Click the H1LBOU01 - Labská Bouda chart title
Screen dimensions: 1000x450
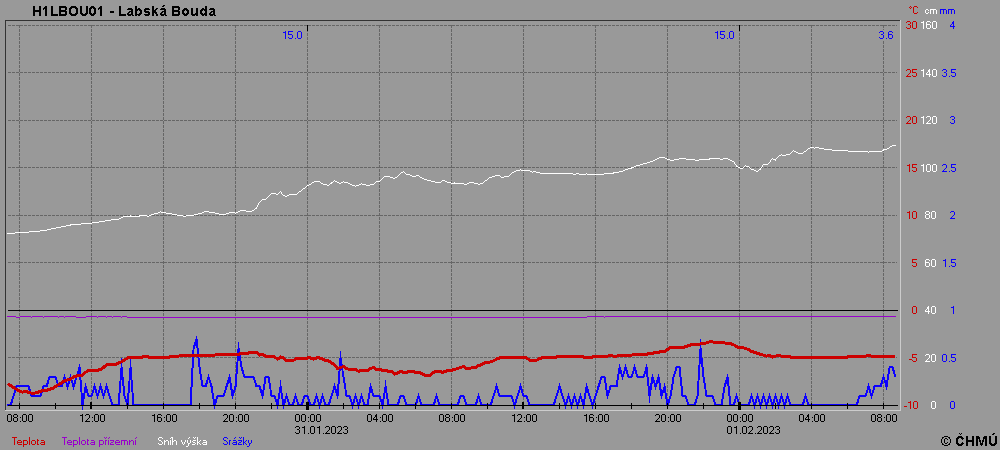pos(124,11)
